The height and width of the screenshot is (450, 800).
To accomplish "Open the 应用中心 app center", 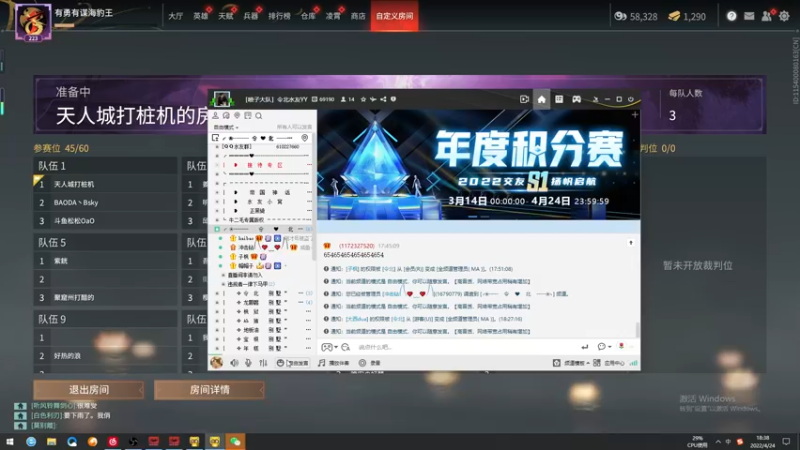I will tap(609, 363).
